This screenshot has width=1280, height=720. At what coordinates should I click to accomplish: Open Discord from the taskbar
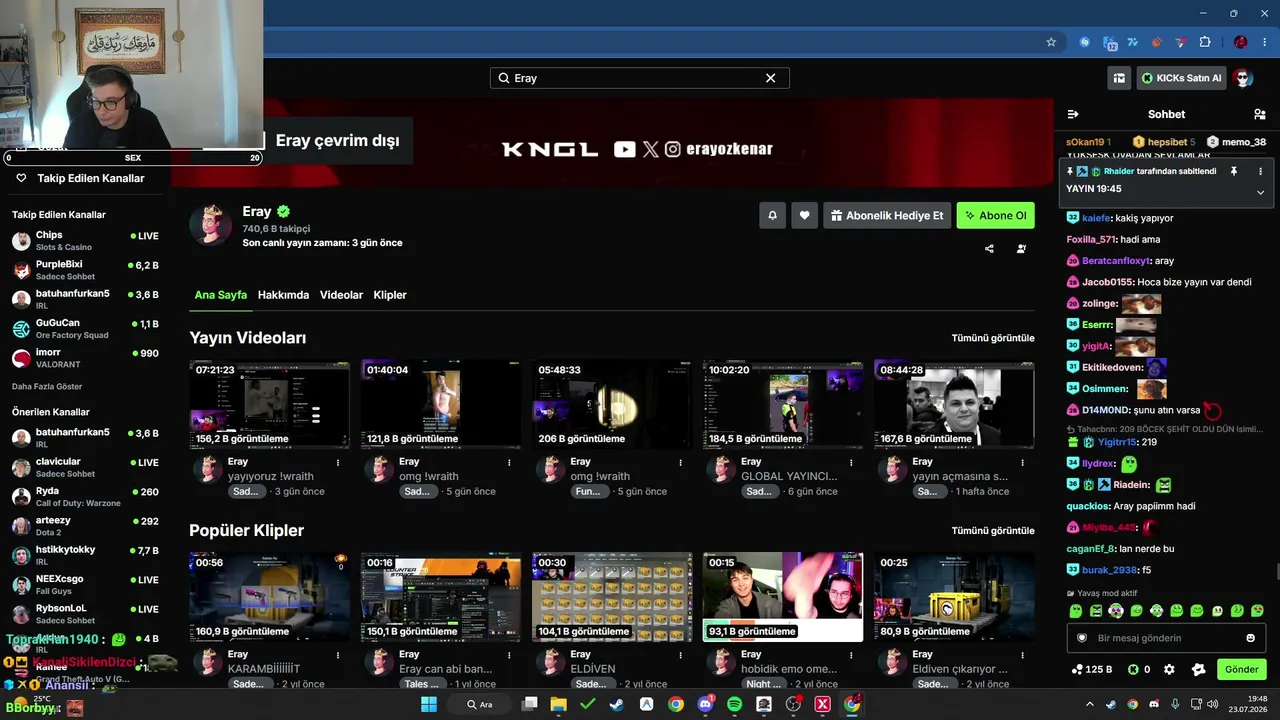coord(706,704)
